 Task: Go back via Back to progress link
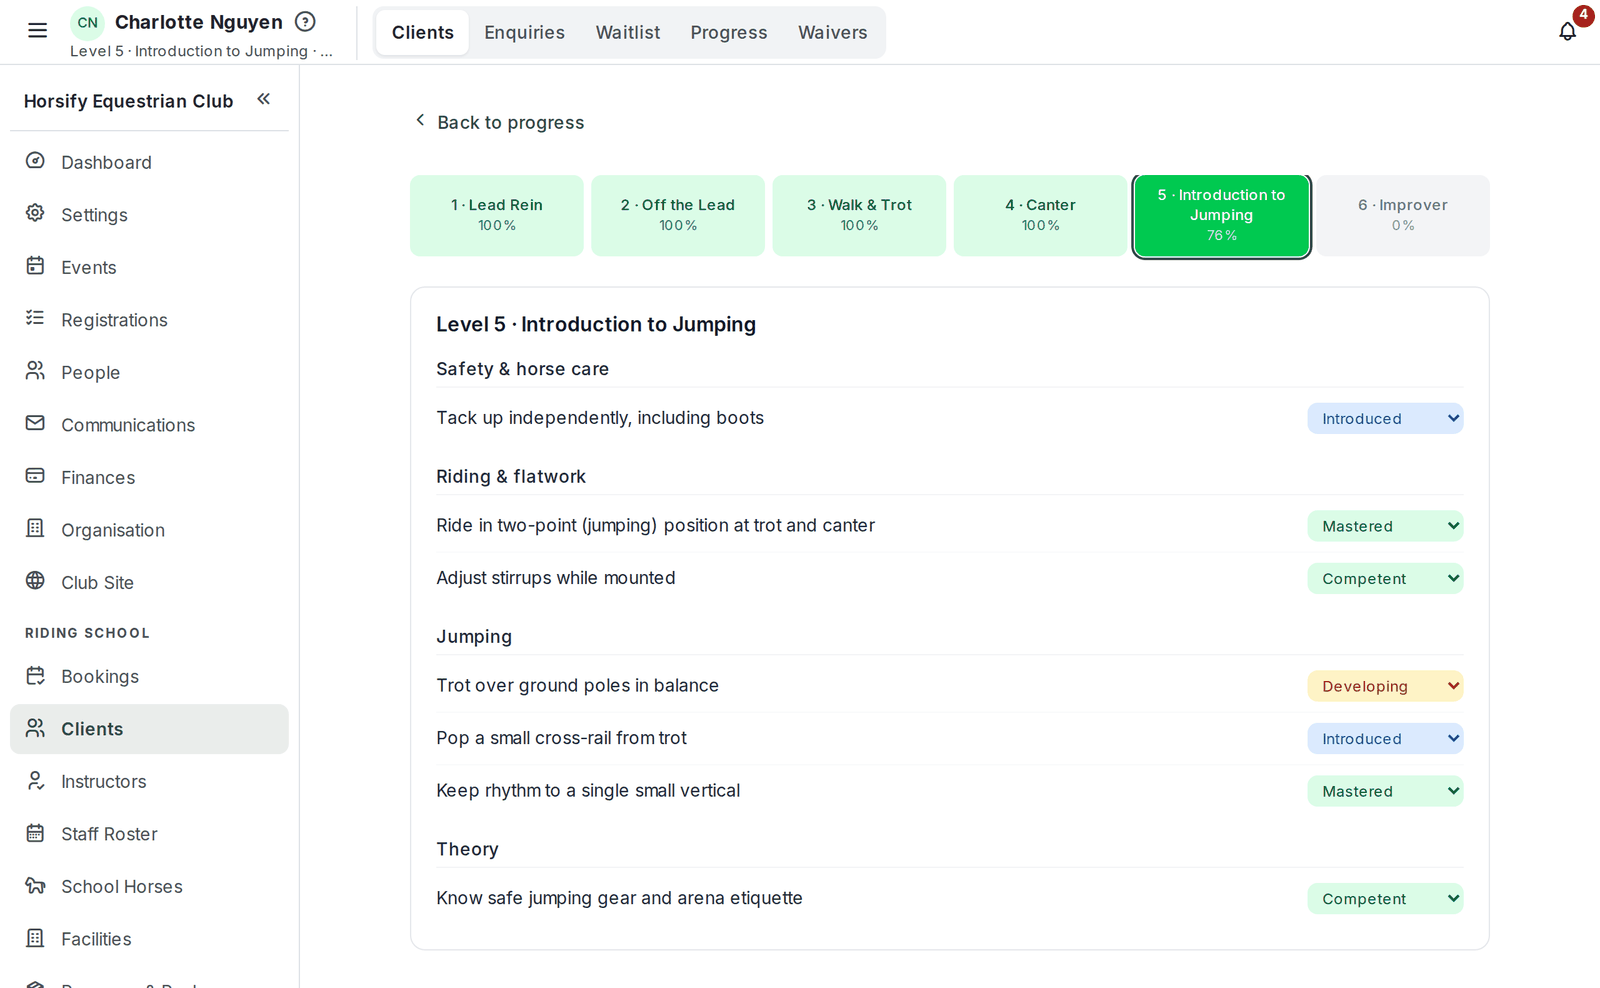tap(499, 122)
